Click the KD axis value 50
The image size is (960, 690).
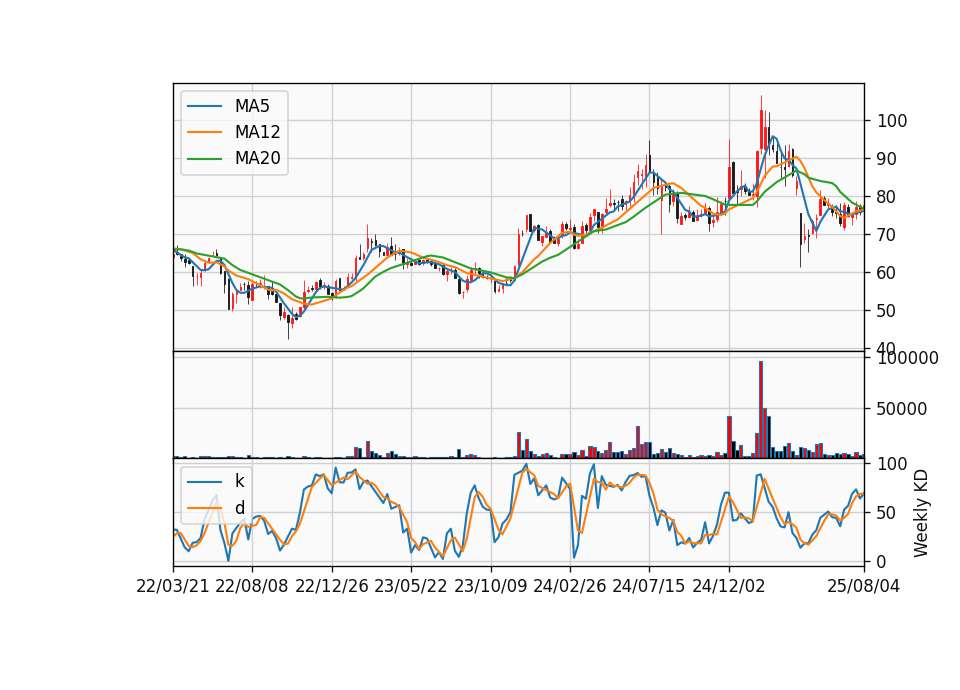click(887, 512)
